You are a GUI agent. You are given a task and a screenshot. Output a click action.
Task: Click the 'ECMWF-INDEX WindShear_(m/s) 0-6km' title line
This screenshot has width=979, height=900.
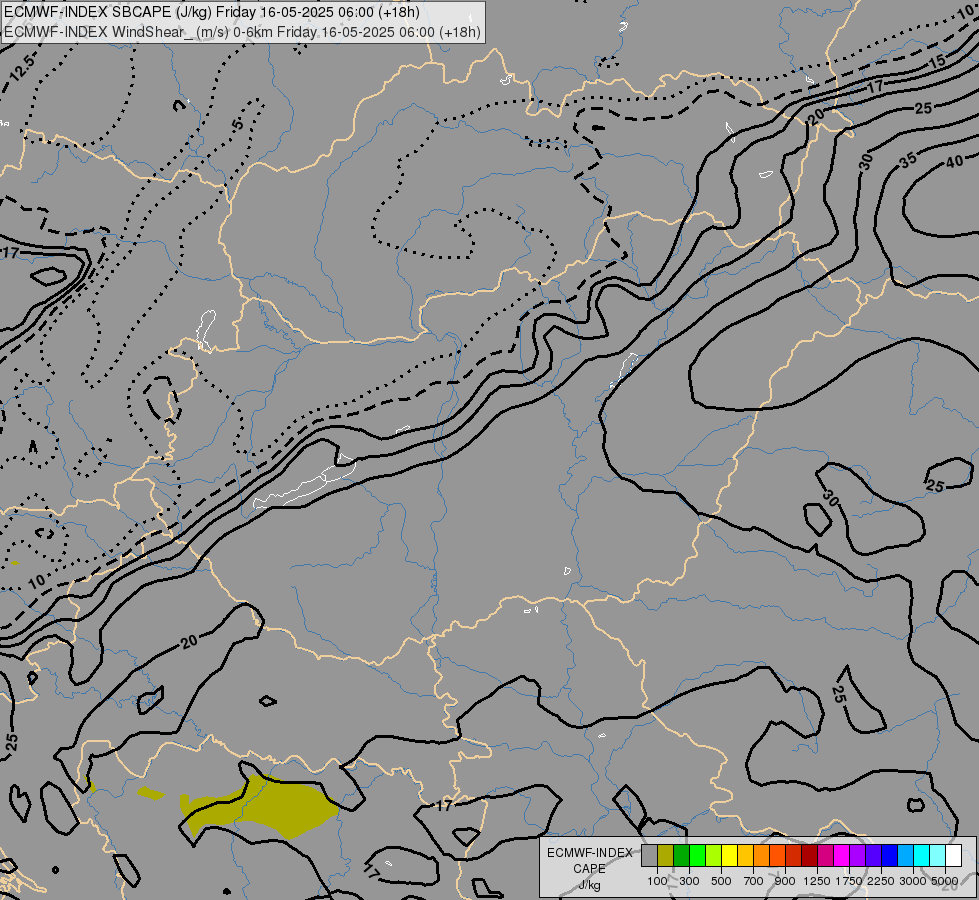[242, 32]
